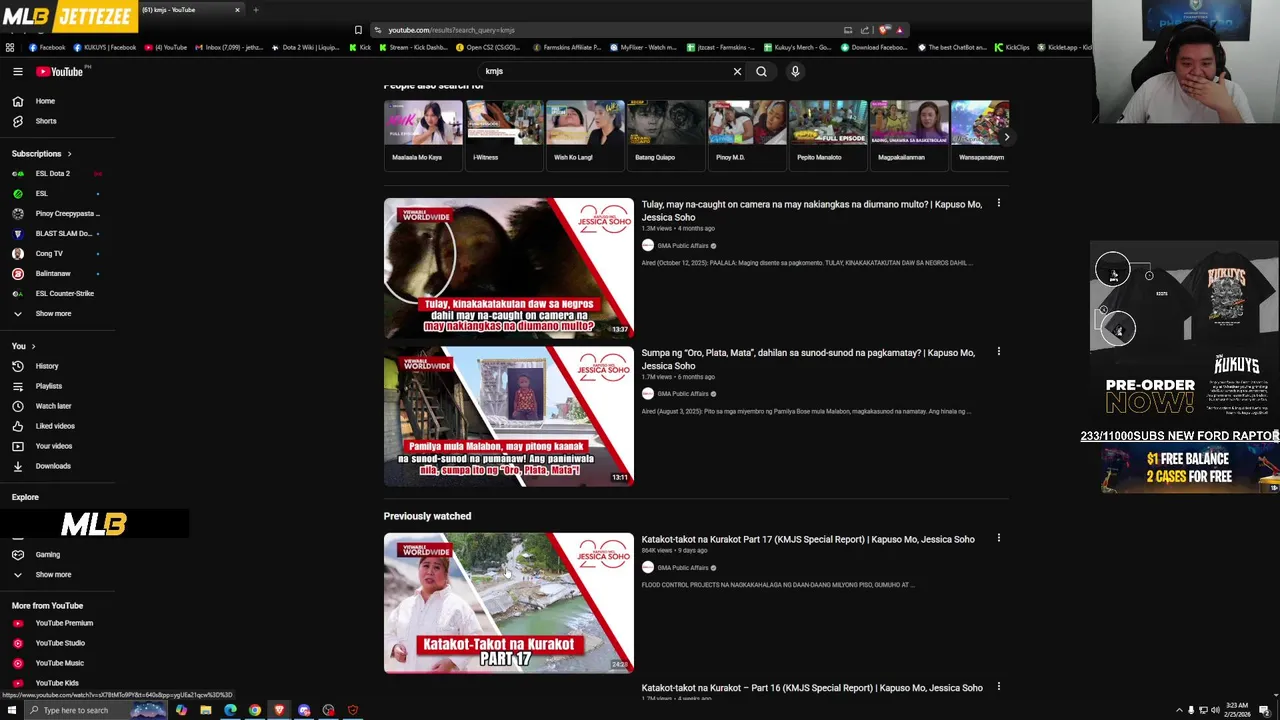
Task: Expand the You section chevron
Action: tap(33, 346)
